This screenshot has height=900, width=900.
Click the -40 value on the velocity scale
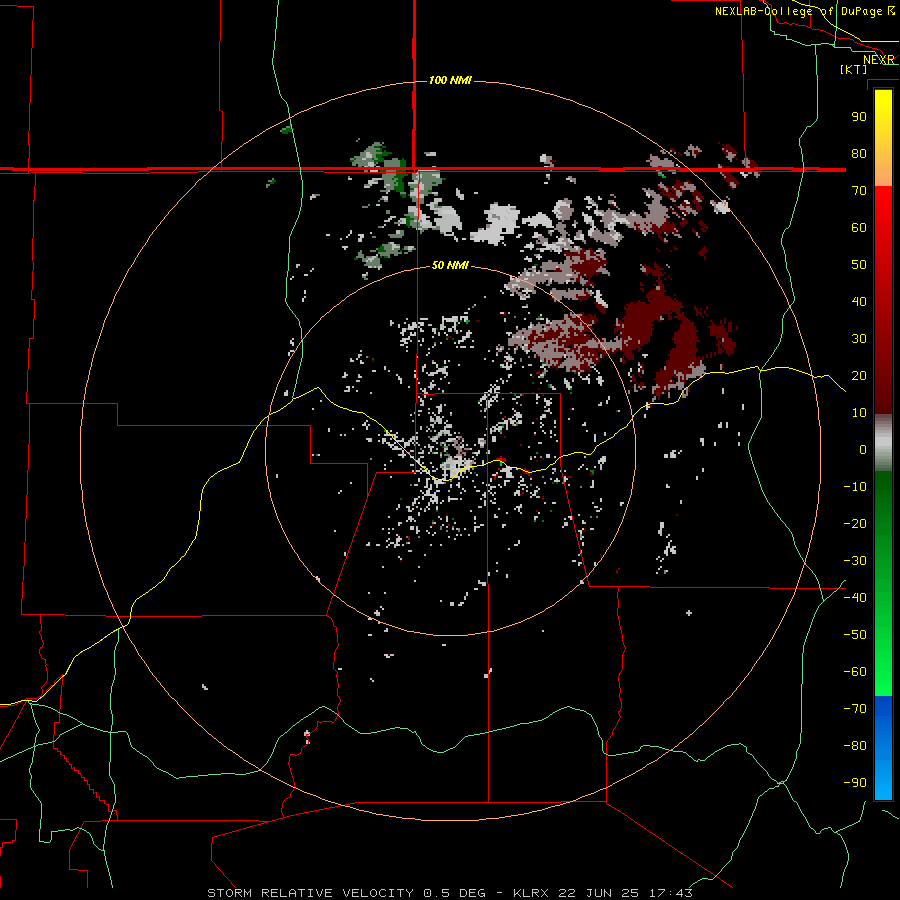click(855, 598)
